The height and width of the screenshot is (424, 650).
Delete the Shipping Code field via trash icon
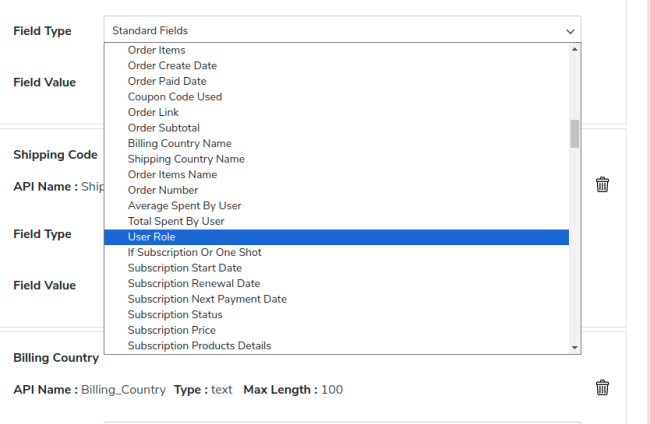click(x=602, y=185)
